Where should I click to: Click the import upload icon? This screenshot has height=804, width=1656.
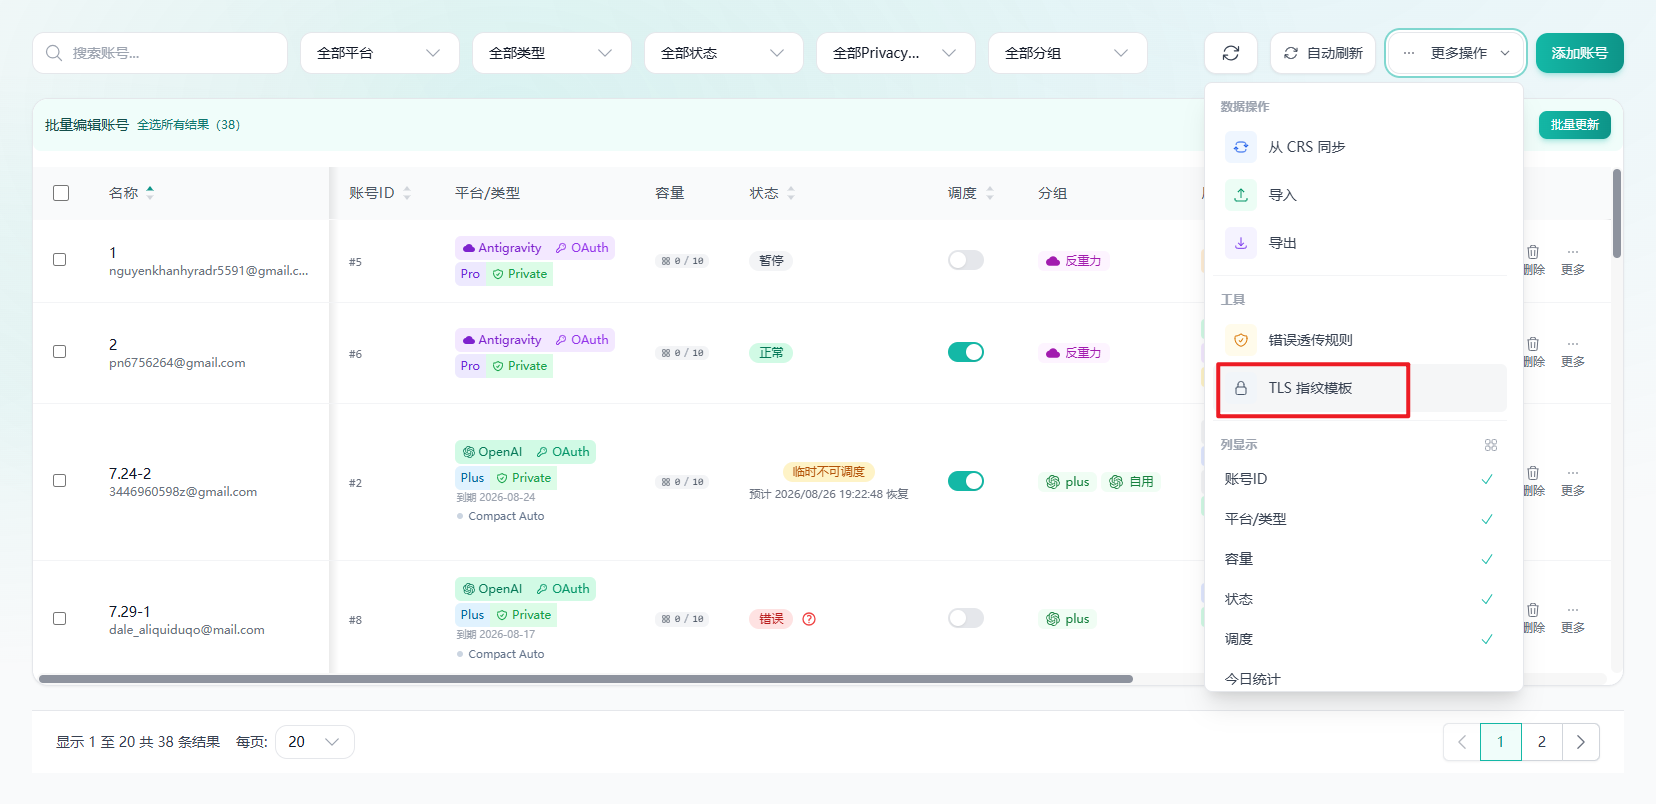(1241, 195)
